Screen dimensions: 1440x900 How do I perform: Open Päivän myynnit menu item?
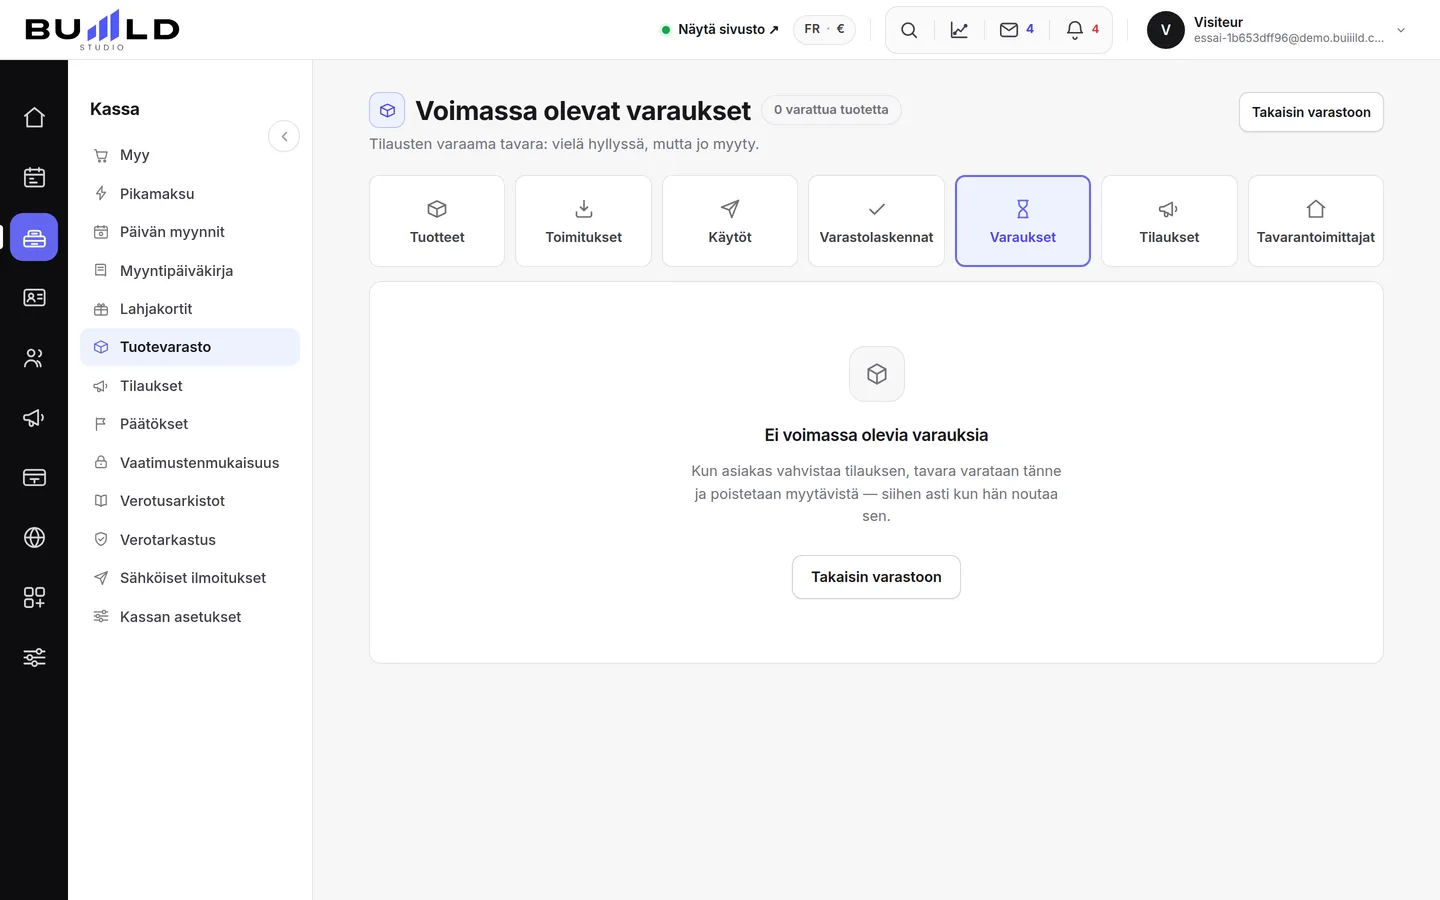(190, 232)
